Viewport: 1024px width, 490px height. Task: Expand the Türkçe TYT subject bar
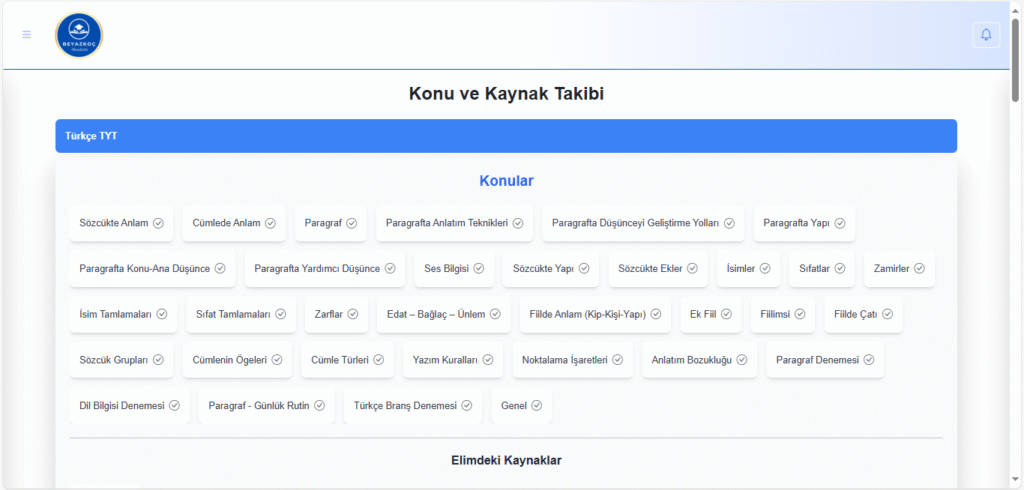506,136
